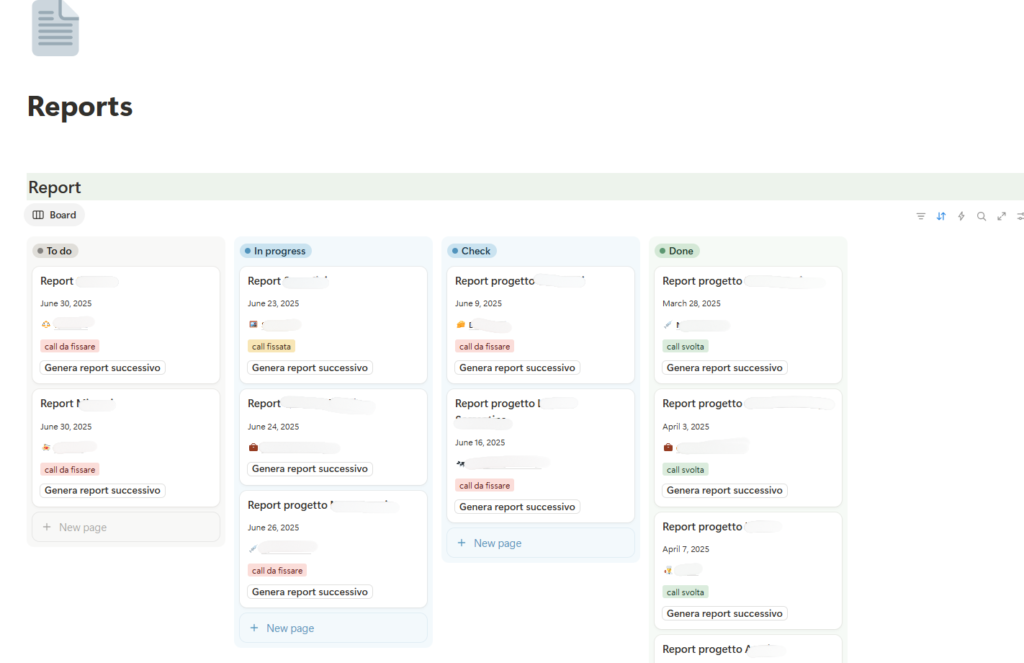
Task: Open Report card title dated June 24
Action: click(x=311, y=404)
